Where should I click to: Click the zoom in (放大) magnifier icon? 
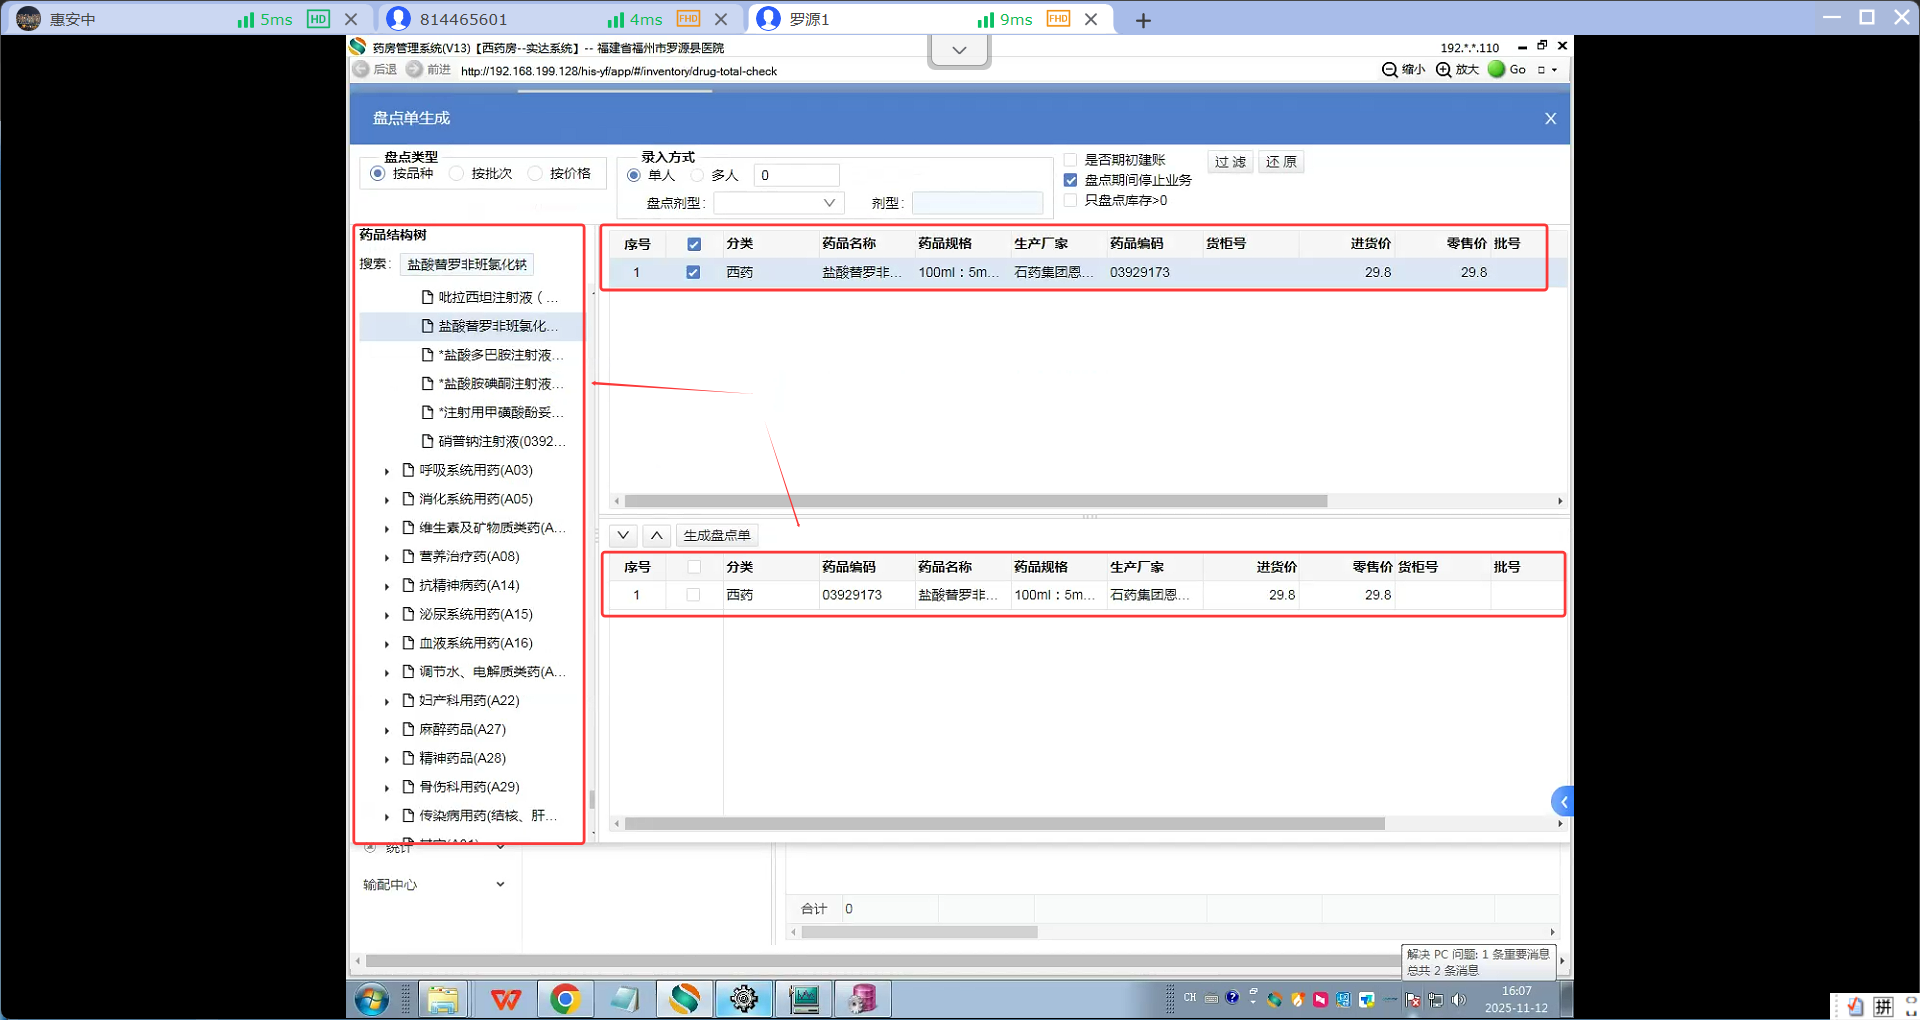(x=1444, y=70)
